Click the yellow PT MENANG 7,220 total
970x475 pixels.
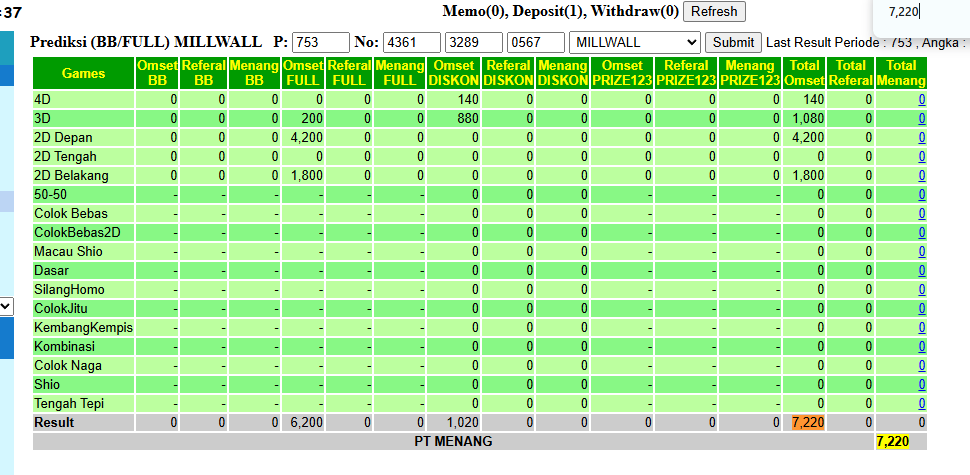click(893, 442)
